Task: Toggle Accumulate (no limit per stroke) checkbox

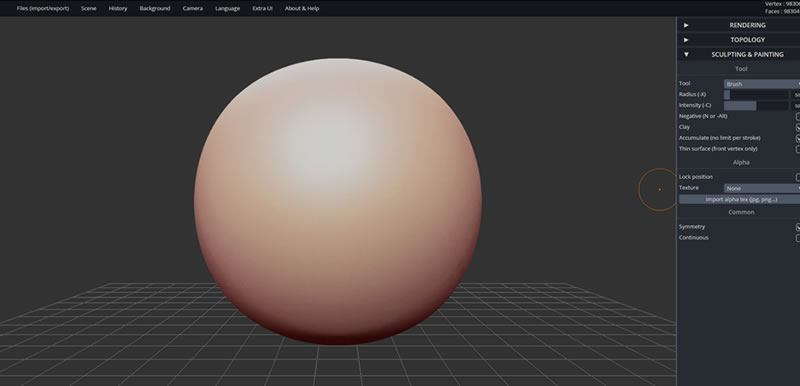Action: (798, 138)
